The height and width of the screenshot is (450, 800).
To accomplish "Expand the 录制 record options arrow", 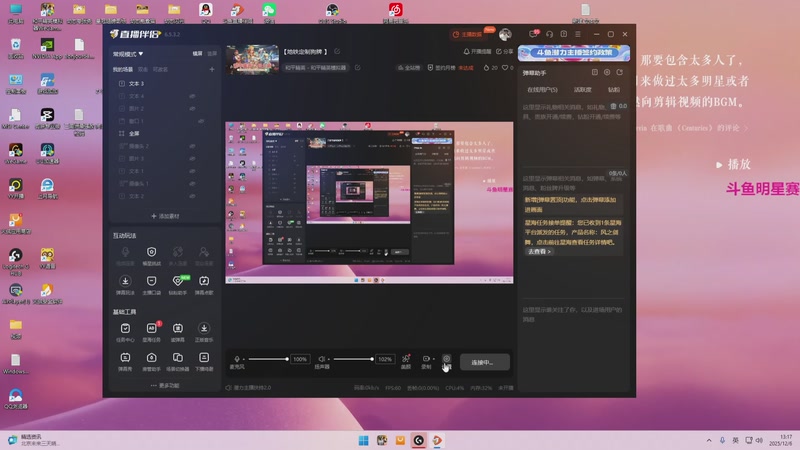I will [434, 359].
